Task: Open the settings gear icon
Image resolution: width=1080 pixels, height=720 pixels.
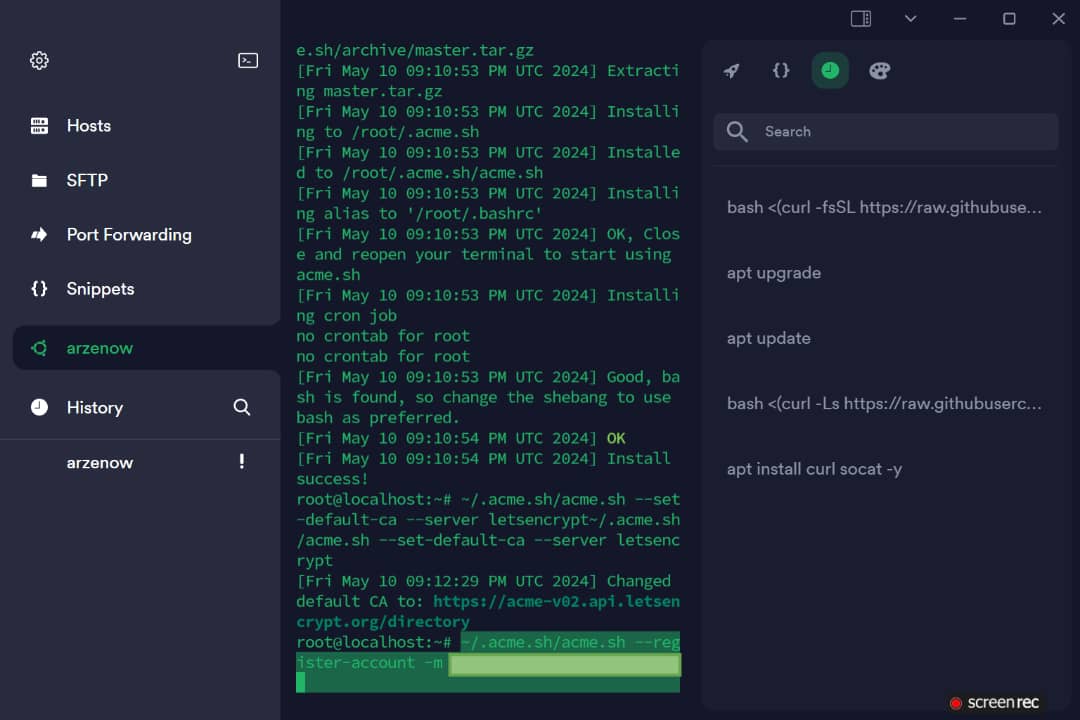Action: point(39,60)
